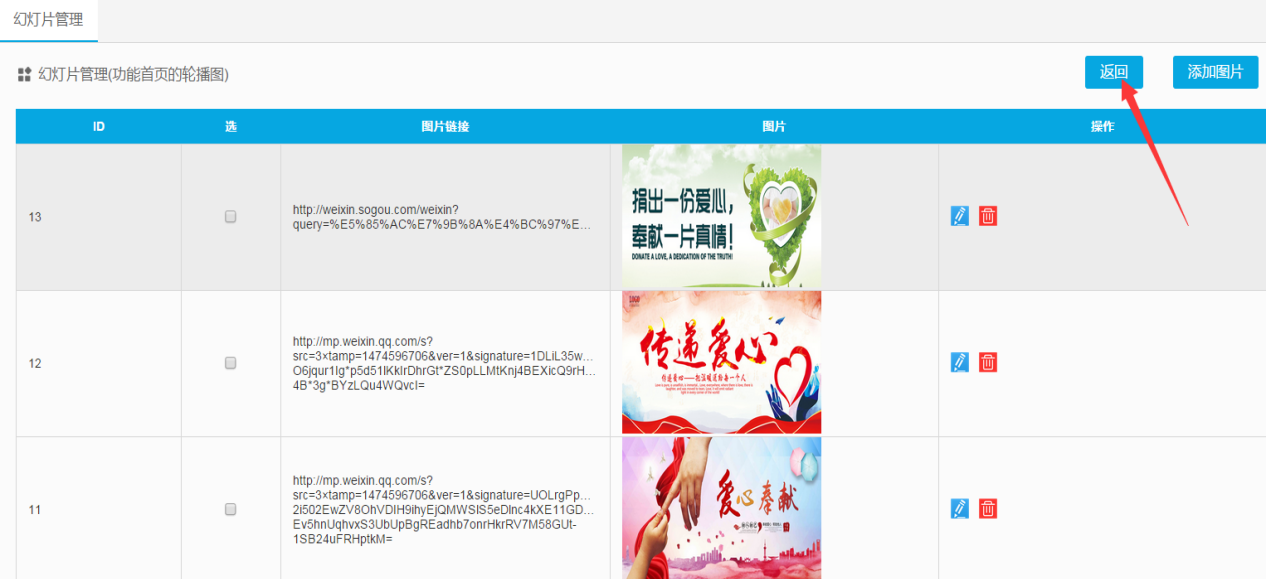Click the green heart donation banner thumbnail
1266x579 pixels.
[721, 217]
